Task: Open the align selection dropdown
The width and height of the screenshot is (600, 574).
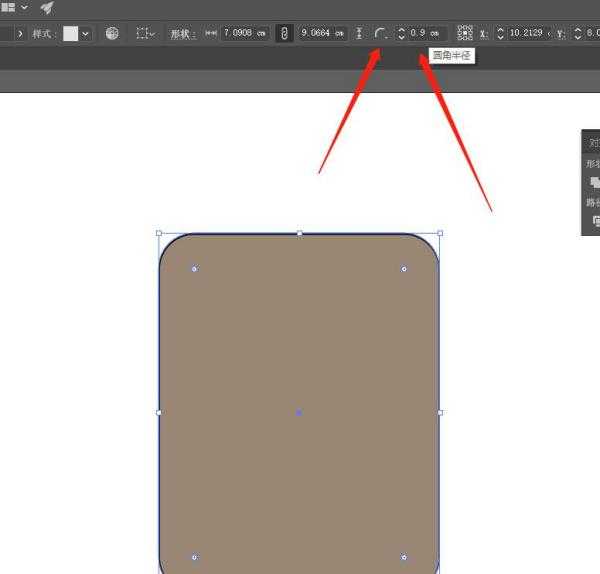Action: (145, 33)
